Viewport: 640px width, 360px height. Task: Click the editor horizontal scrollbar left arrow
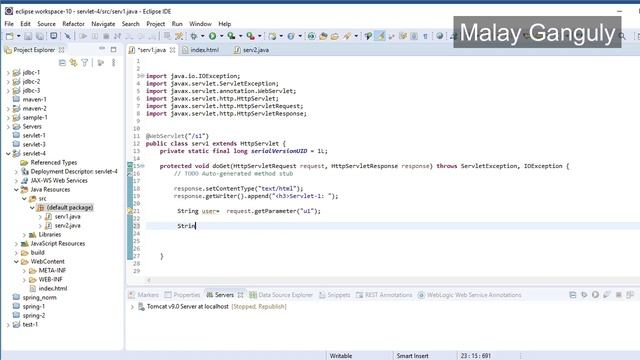[x=149, y=280]
